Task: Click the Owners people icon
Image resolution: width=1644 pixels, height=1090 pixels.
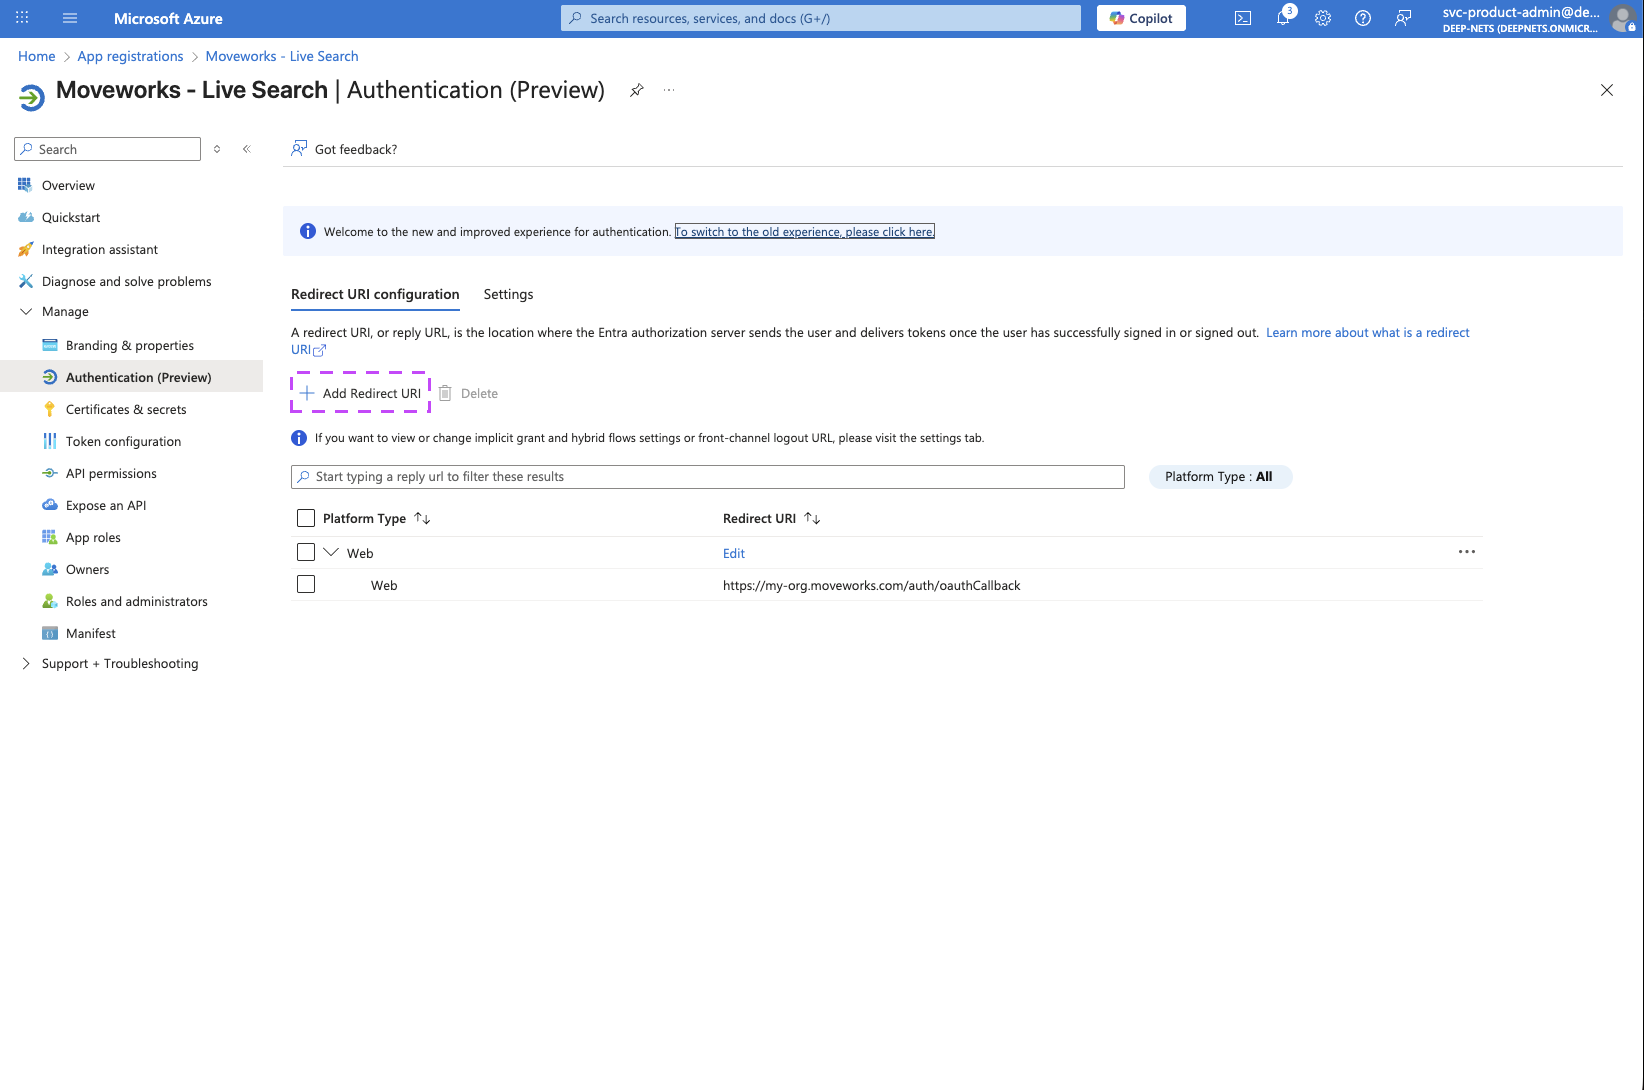Action: pos(49,569)
